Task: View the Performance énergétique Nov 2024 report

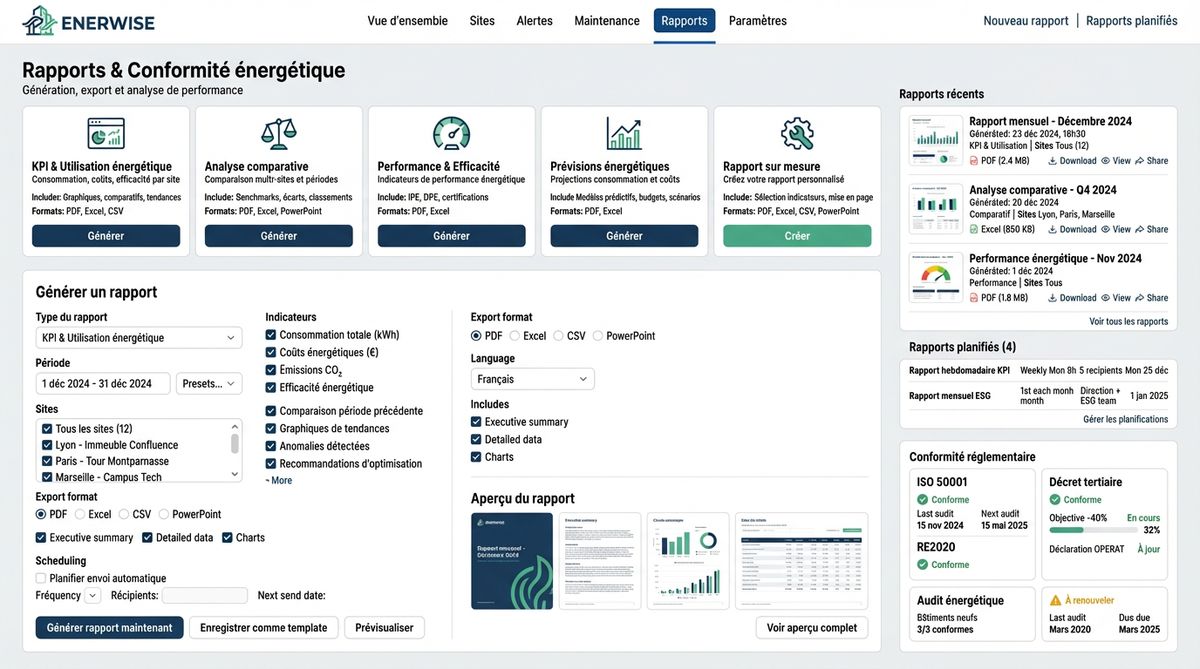Action: tap(1115, 298)
